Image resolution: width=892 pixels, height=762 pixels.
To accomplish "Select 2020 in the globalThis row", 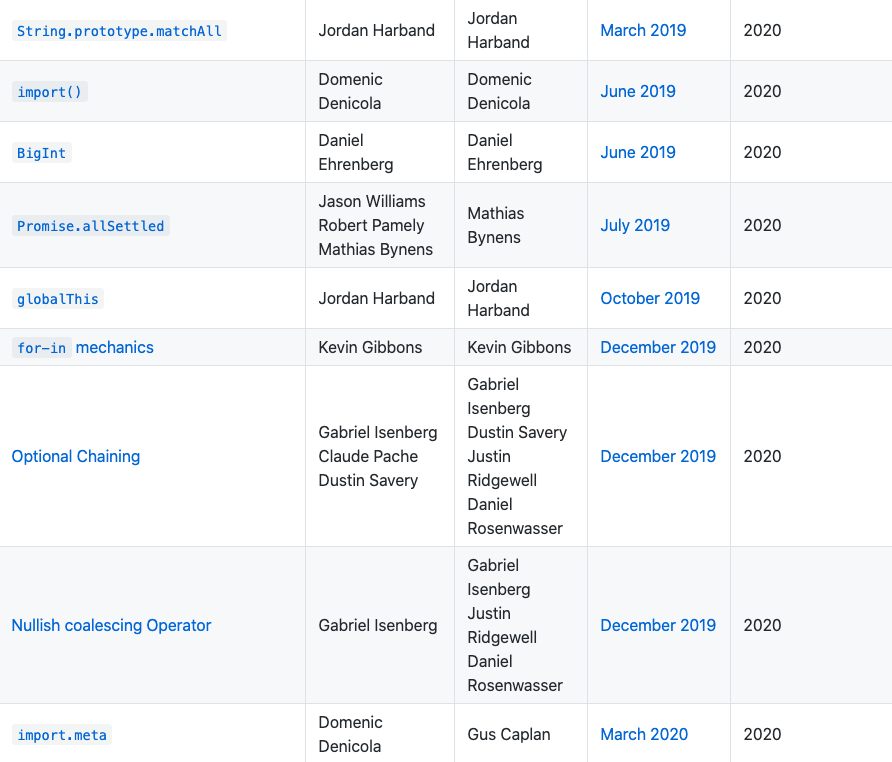I will (762, 298).
